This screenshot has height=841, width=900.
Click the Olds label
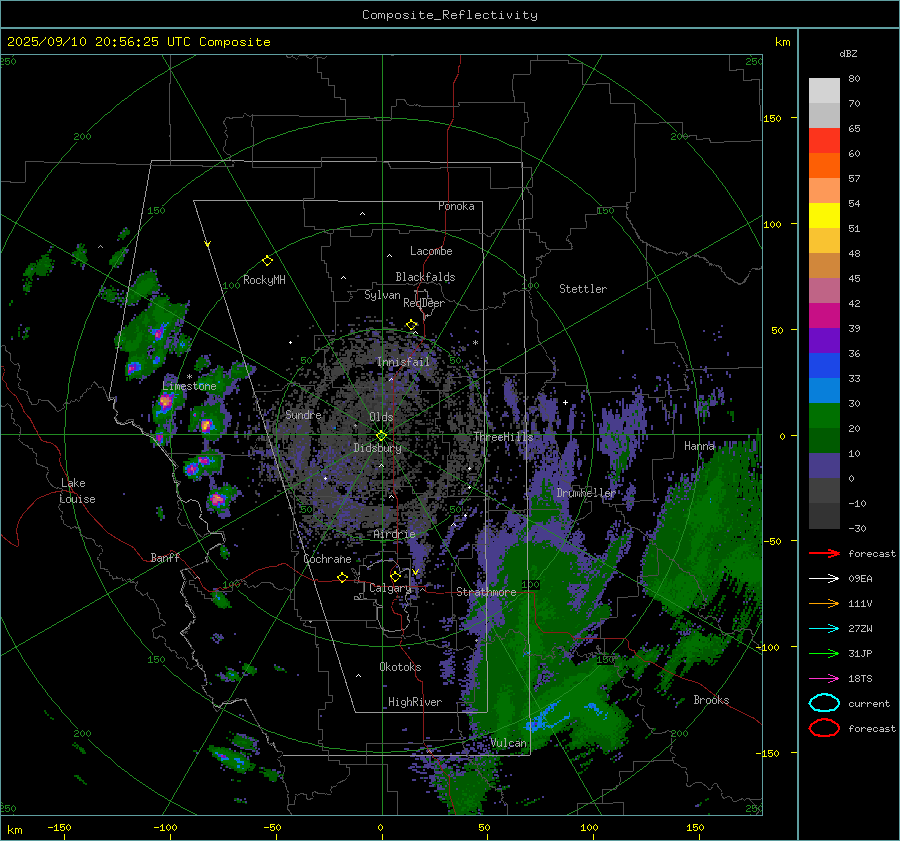tap(381, 417)
